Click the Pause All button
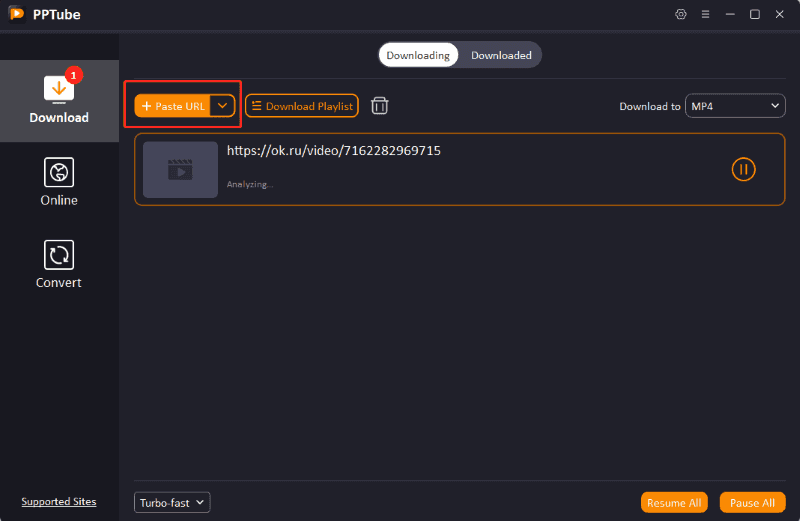The image size is (800, 521). pos(752,503)
